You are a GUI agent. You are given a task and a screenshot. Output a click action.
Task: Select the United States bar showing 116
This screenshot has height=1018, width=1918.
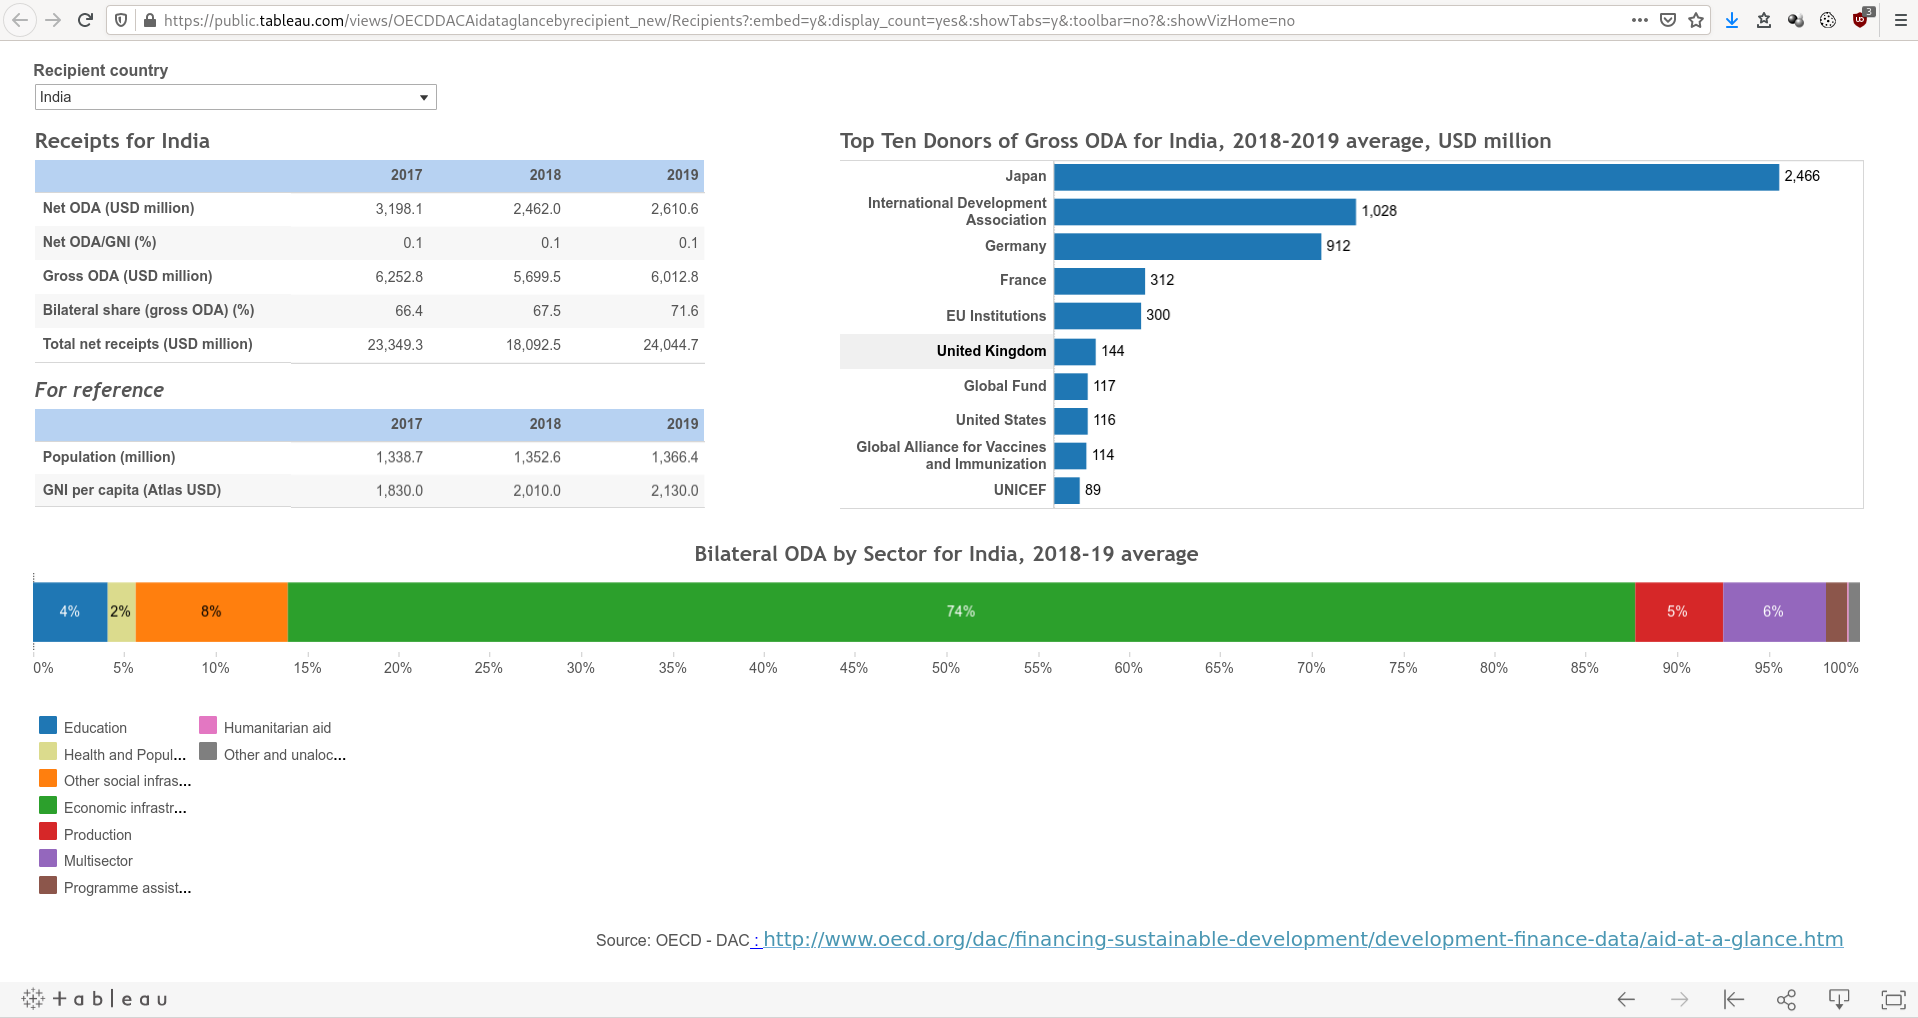click(x=1070, y=421)
